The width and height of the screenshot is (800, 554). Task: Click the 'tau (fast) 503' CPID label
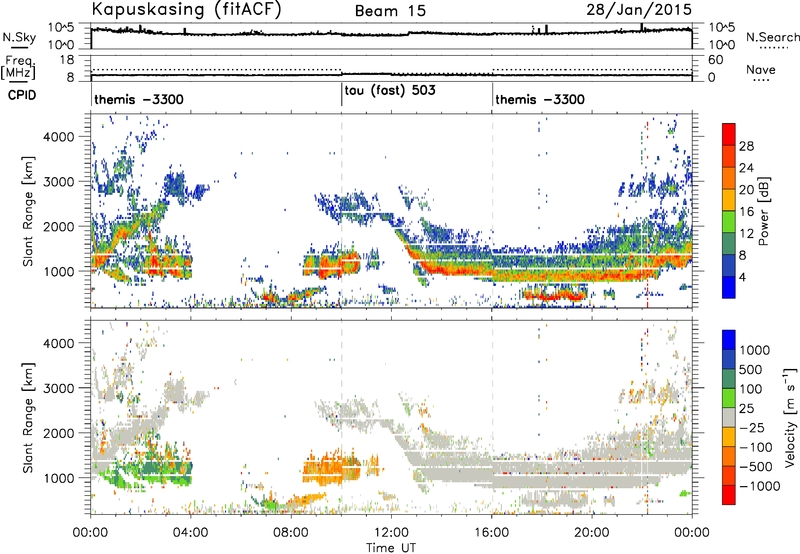click(x=390, y=91)
